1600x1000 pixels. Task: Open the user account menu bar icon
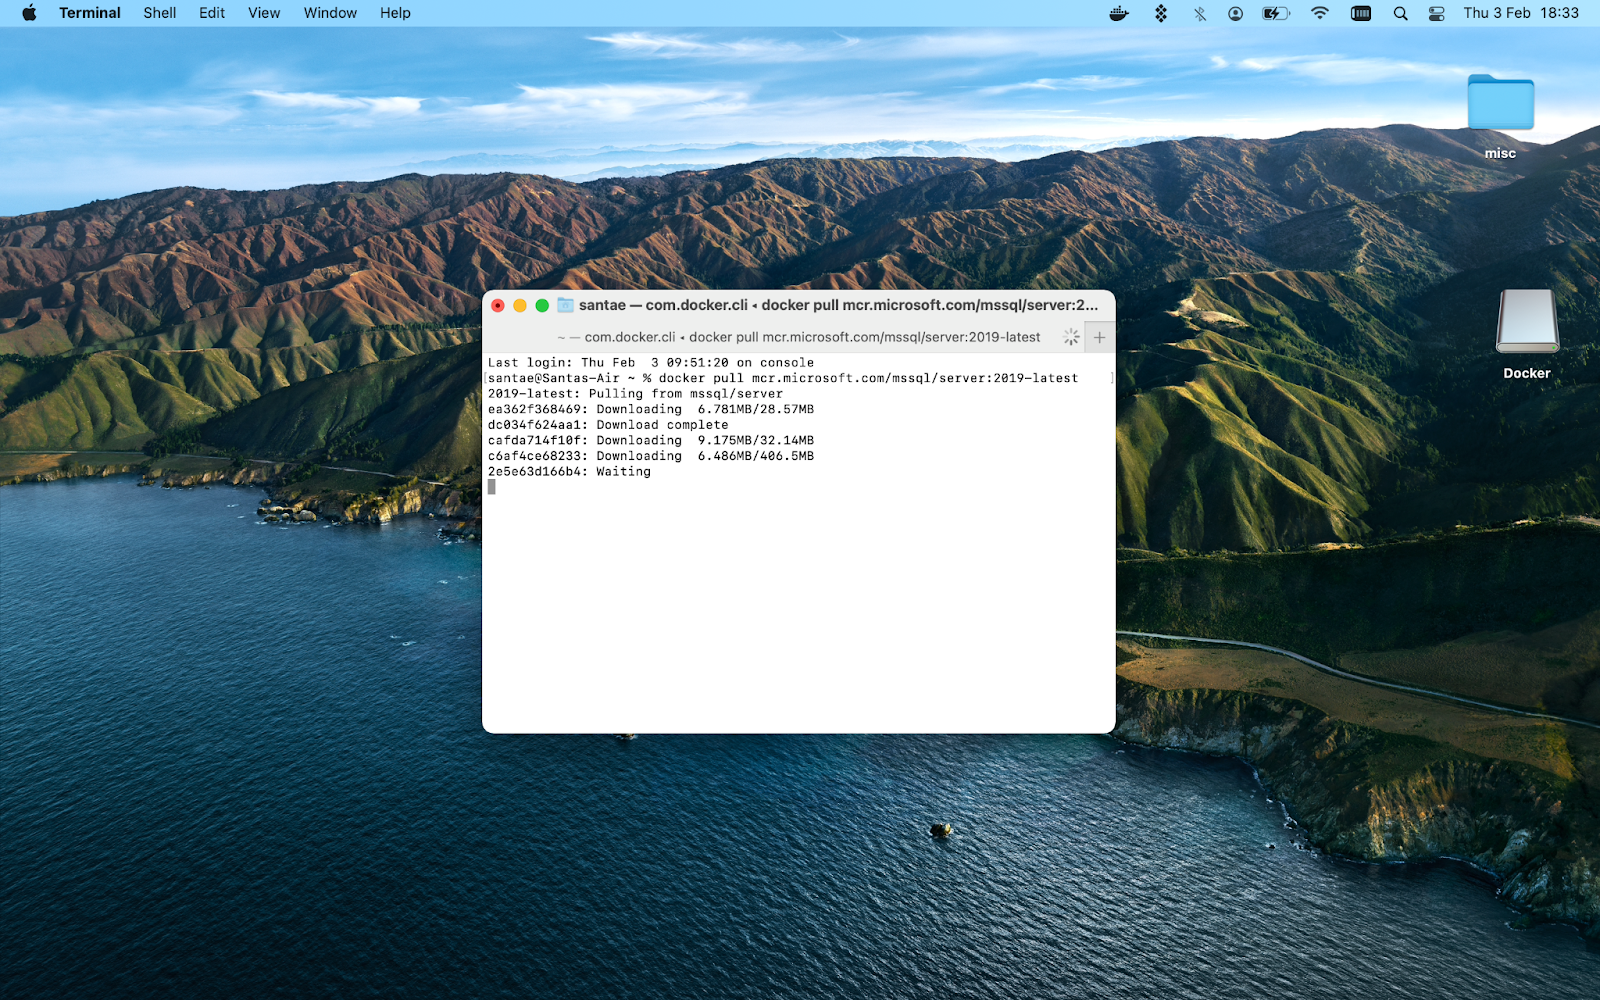1234,13
